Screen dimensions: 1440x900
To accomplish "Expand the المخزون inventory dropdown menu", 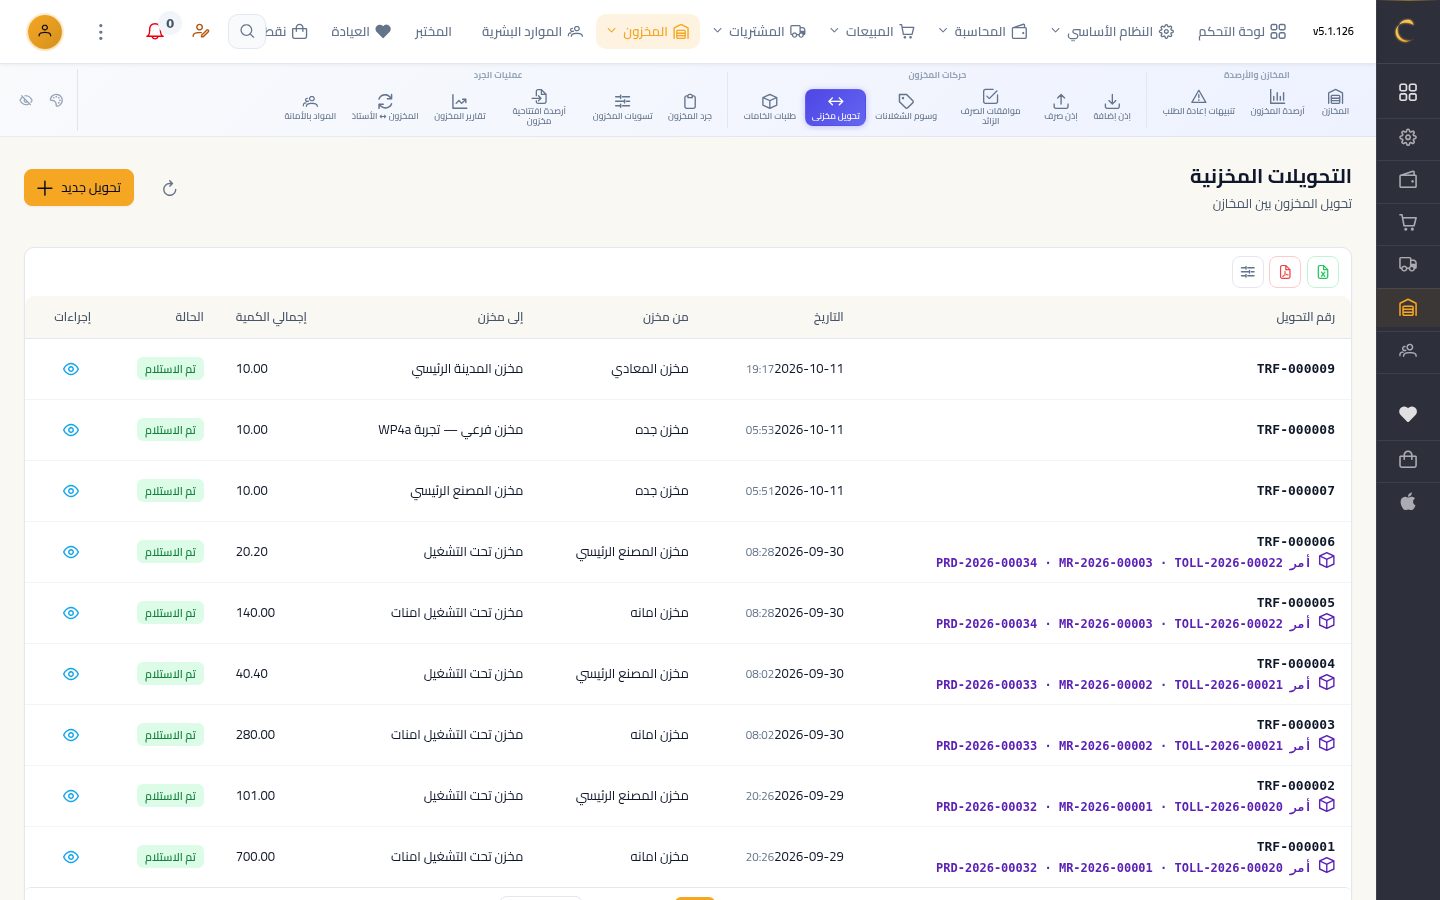I will pos(648,32).
